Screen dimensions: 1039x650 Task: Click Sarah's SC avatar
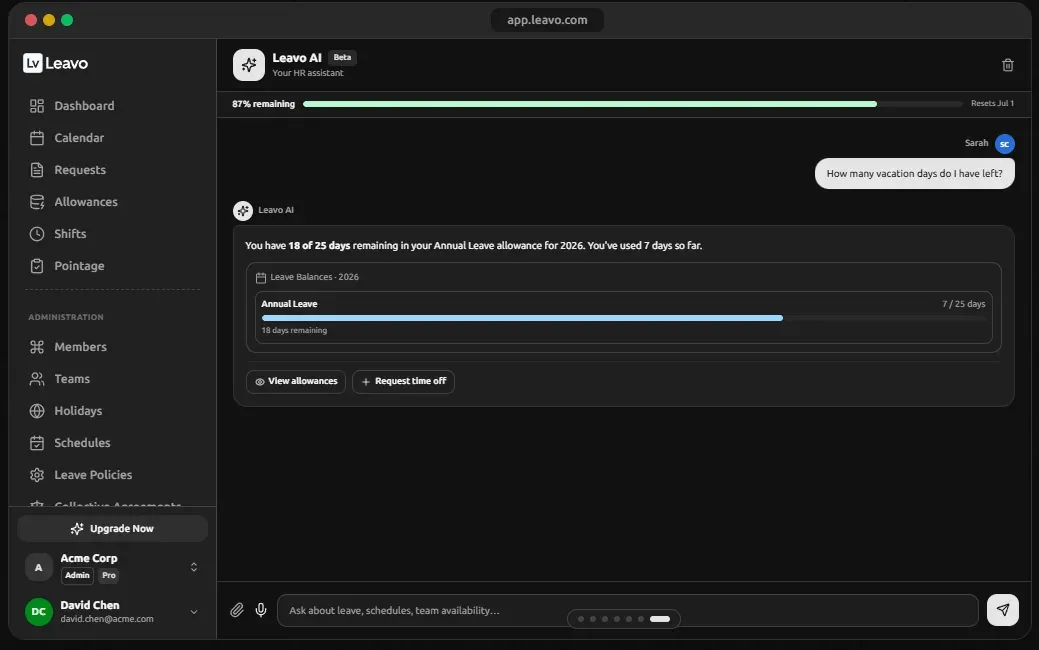point(1005,144)
